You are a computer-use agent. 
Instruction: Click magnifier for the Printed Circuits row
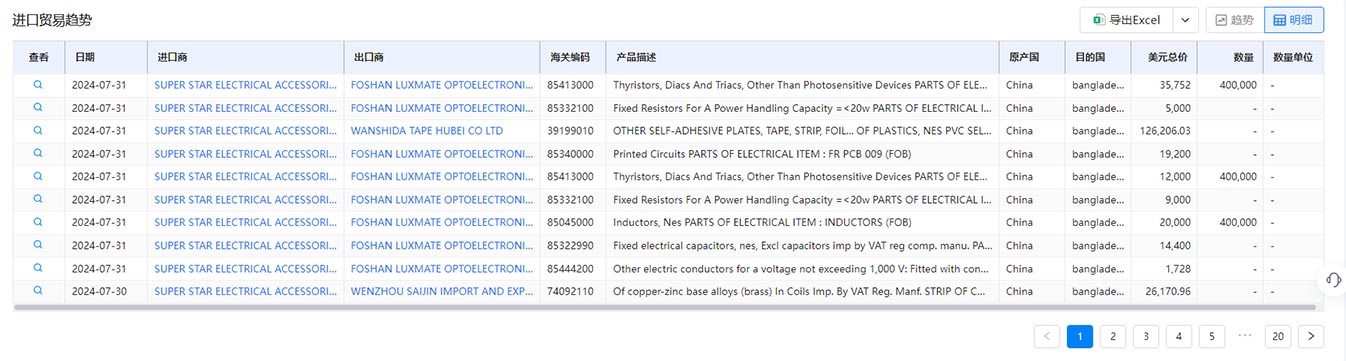(x=38, y=154)
